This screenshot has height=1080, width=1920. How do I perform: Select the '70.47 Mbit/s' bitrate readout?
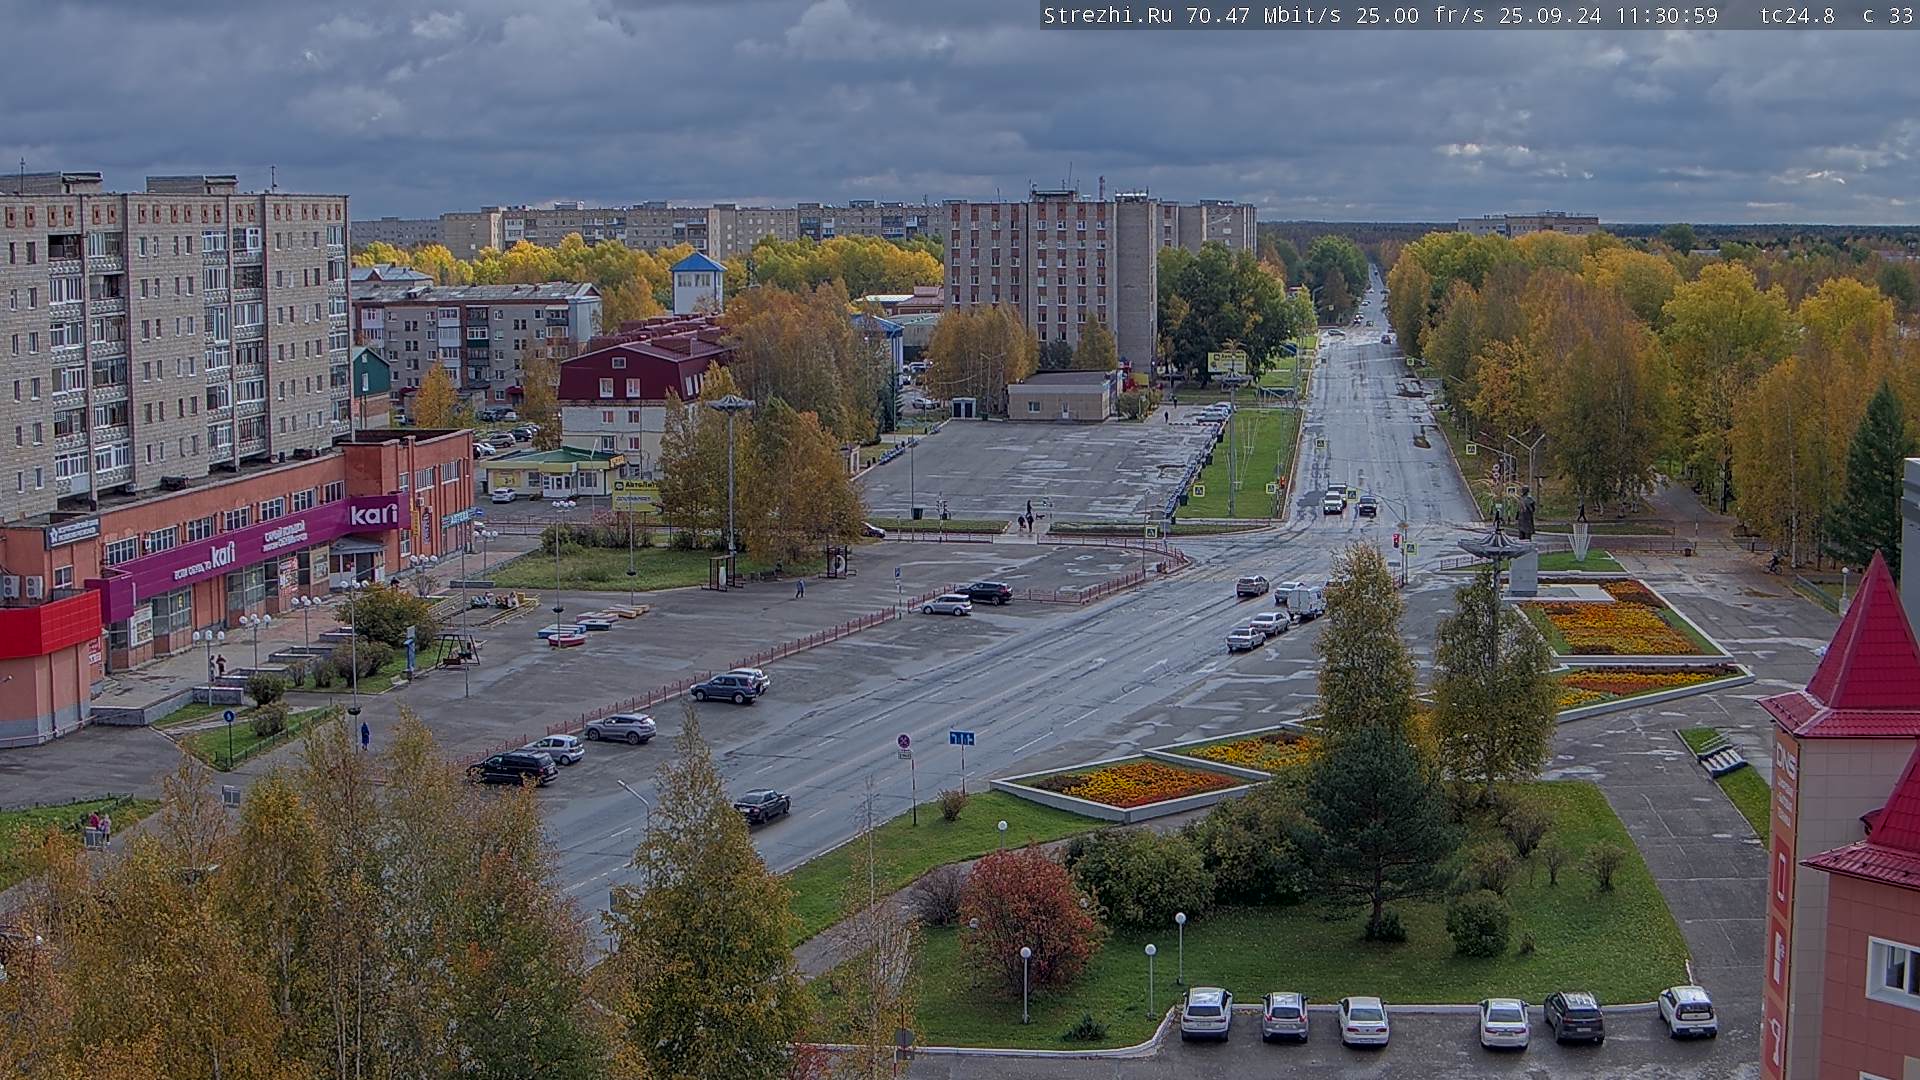click(x=1266, y=15)
